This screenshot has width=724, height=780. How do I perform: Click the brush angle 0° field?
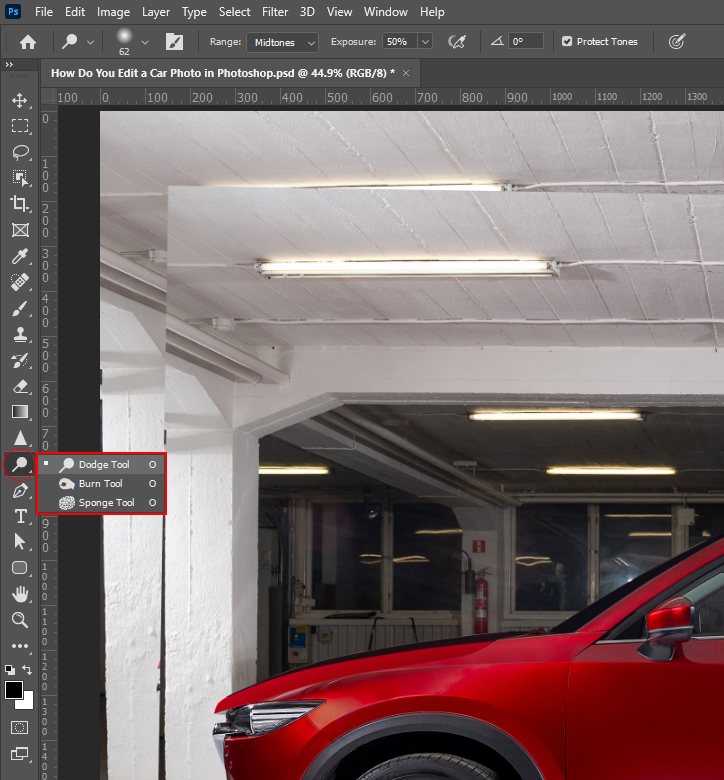point(526,41)
